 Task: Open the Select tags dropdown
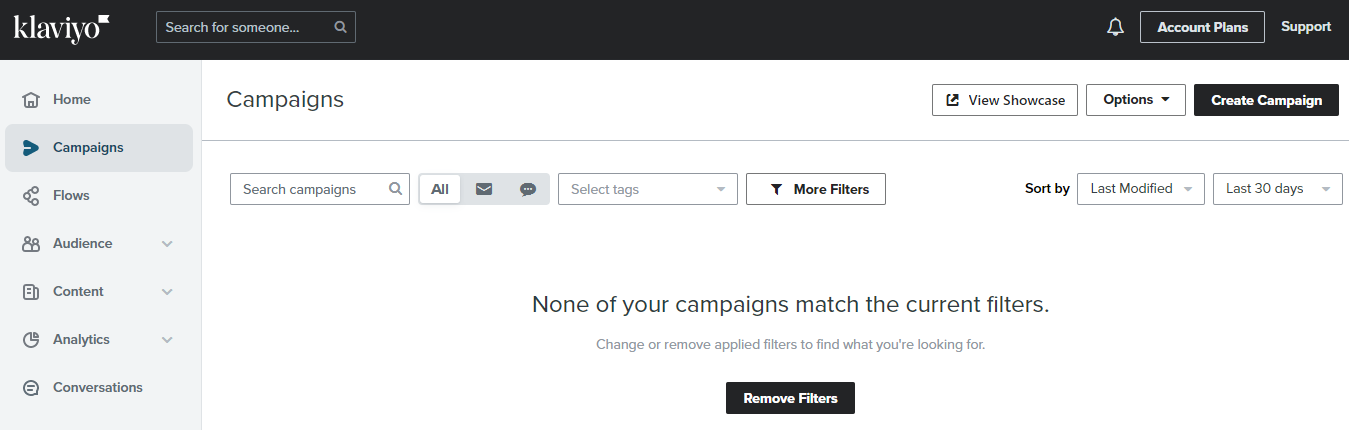point(648,189)
